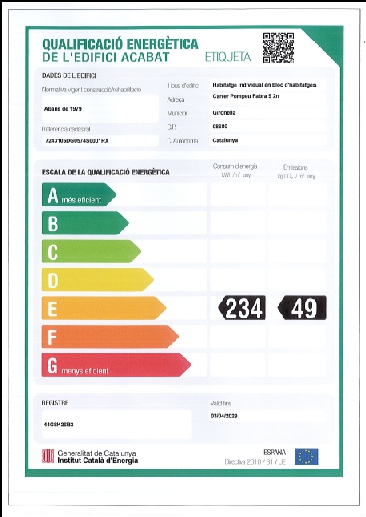
Task: Click the 'Carrer Pompeu Fabra' address value
Action: pyautogui.click(x=246, y=97)
